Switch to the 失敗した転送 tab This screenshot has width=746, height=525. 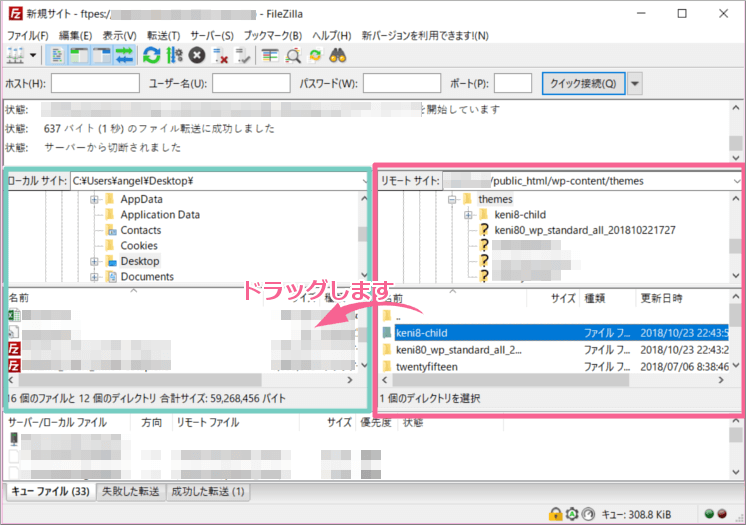pos(131,492)
